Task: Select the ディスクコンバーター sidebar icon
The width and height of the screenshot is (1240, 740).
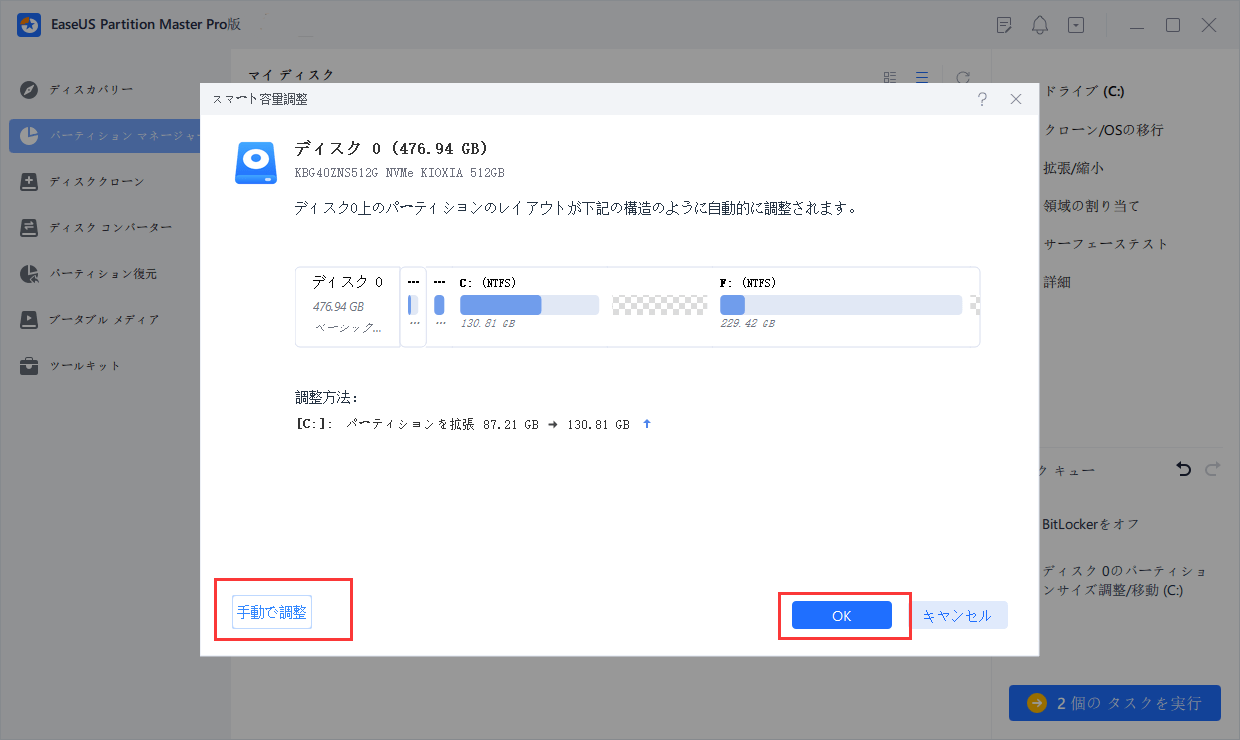Action: coord(28,227)
